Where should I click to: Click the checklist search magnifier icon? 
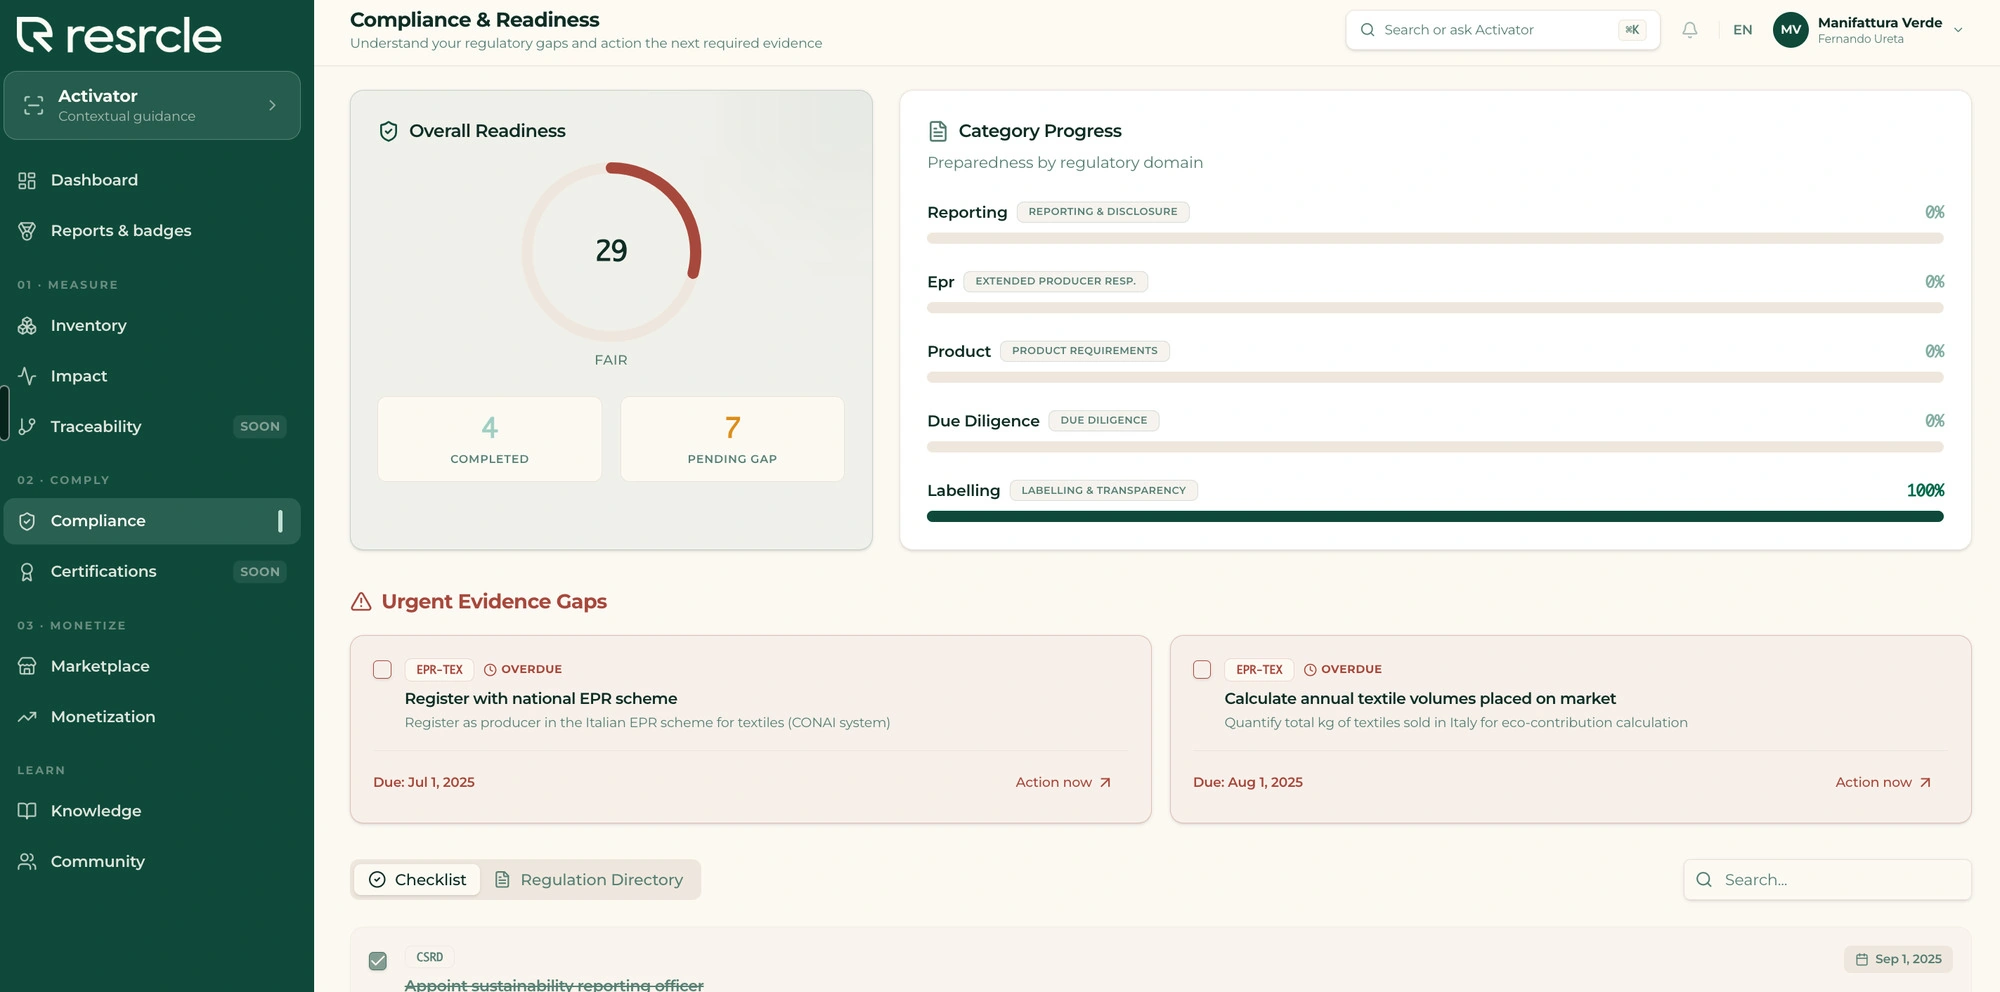pos(1704,880)
